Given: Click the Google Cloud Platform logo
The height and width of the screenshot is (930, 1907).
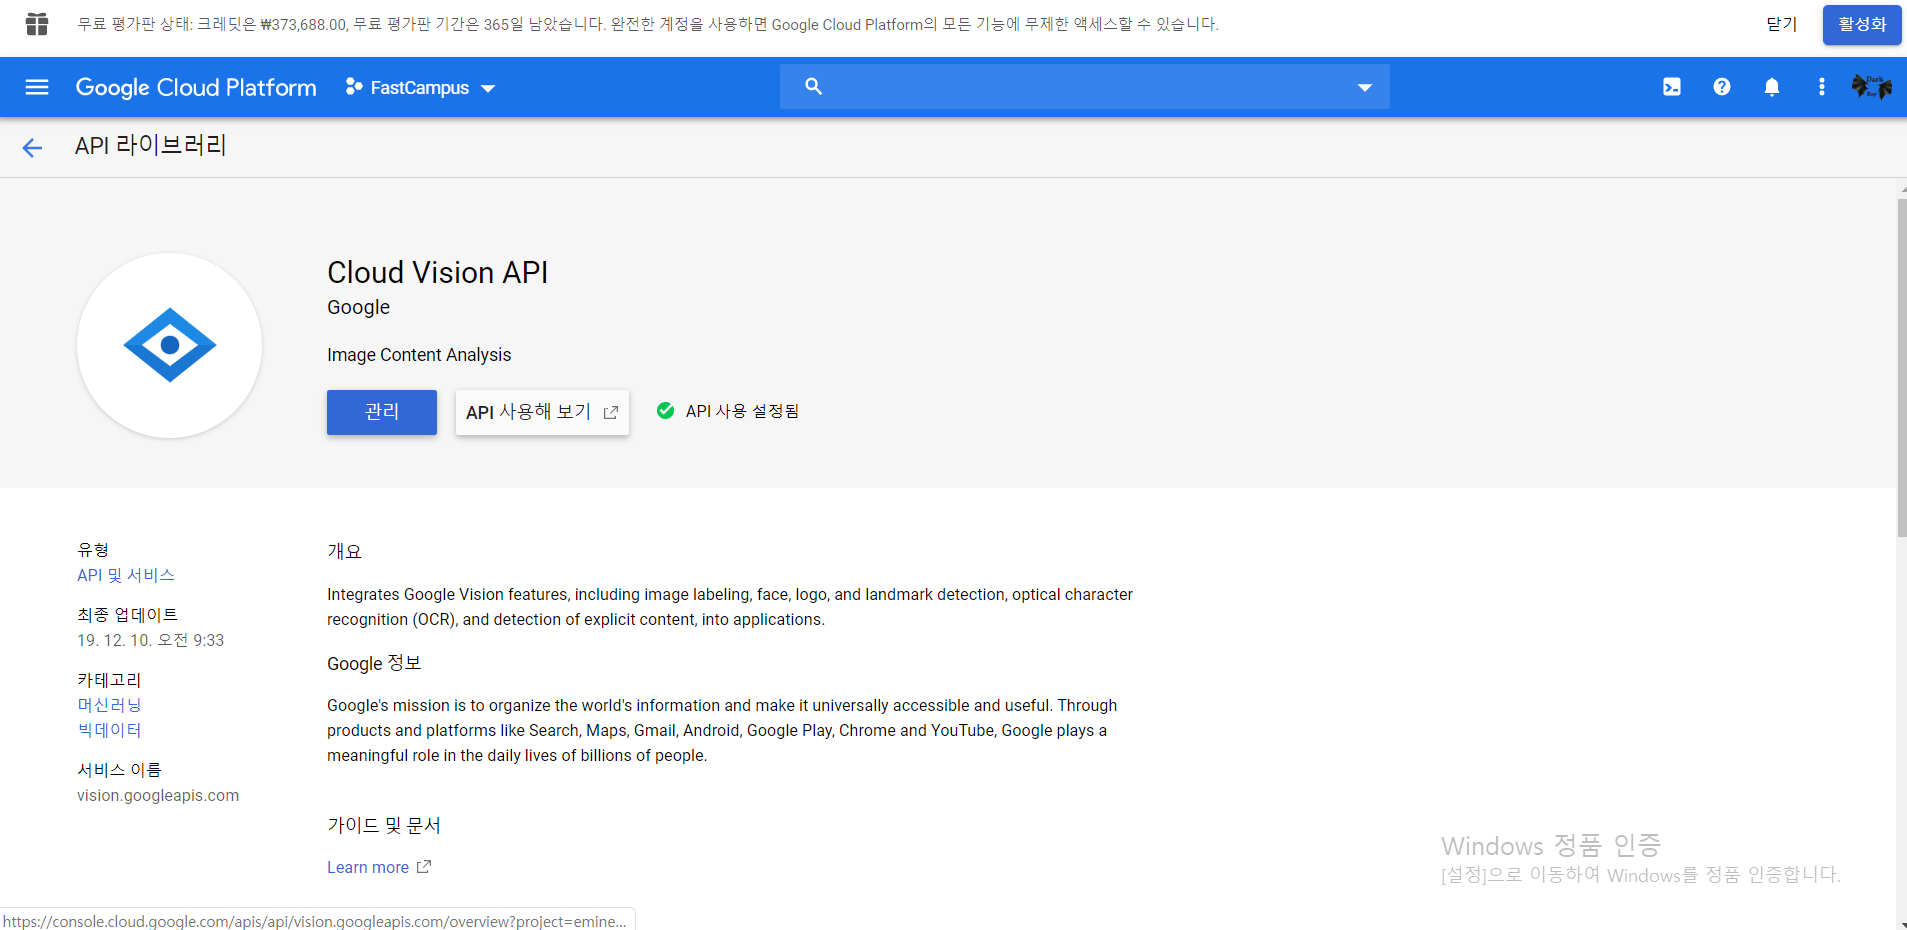Looking at the screenshot, I should [196, 87].
